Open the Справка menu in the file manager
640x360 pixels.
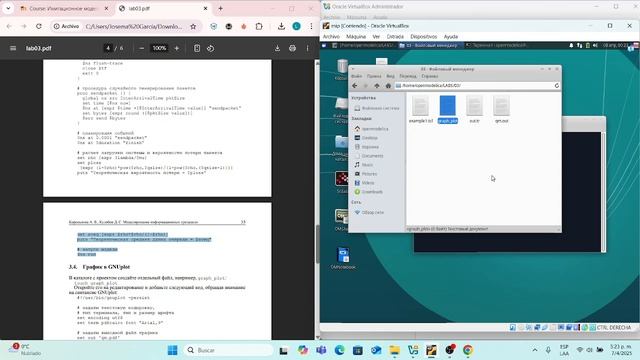(x=429, y=76)
